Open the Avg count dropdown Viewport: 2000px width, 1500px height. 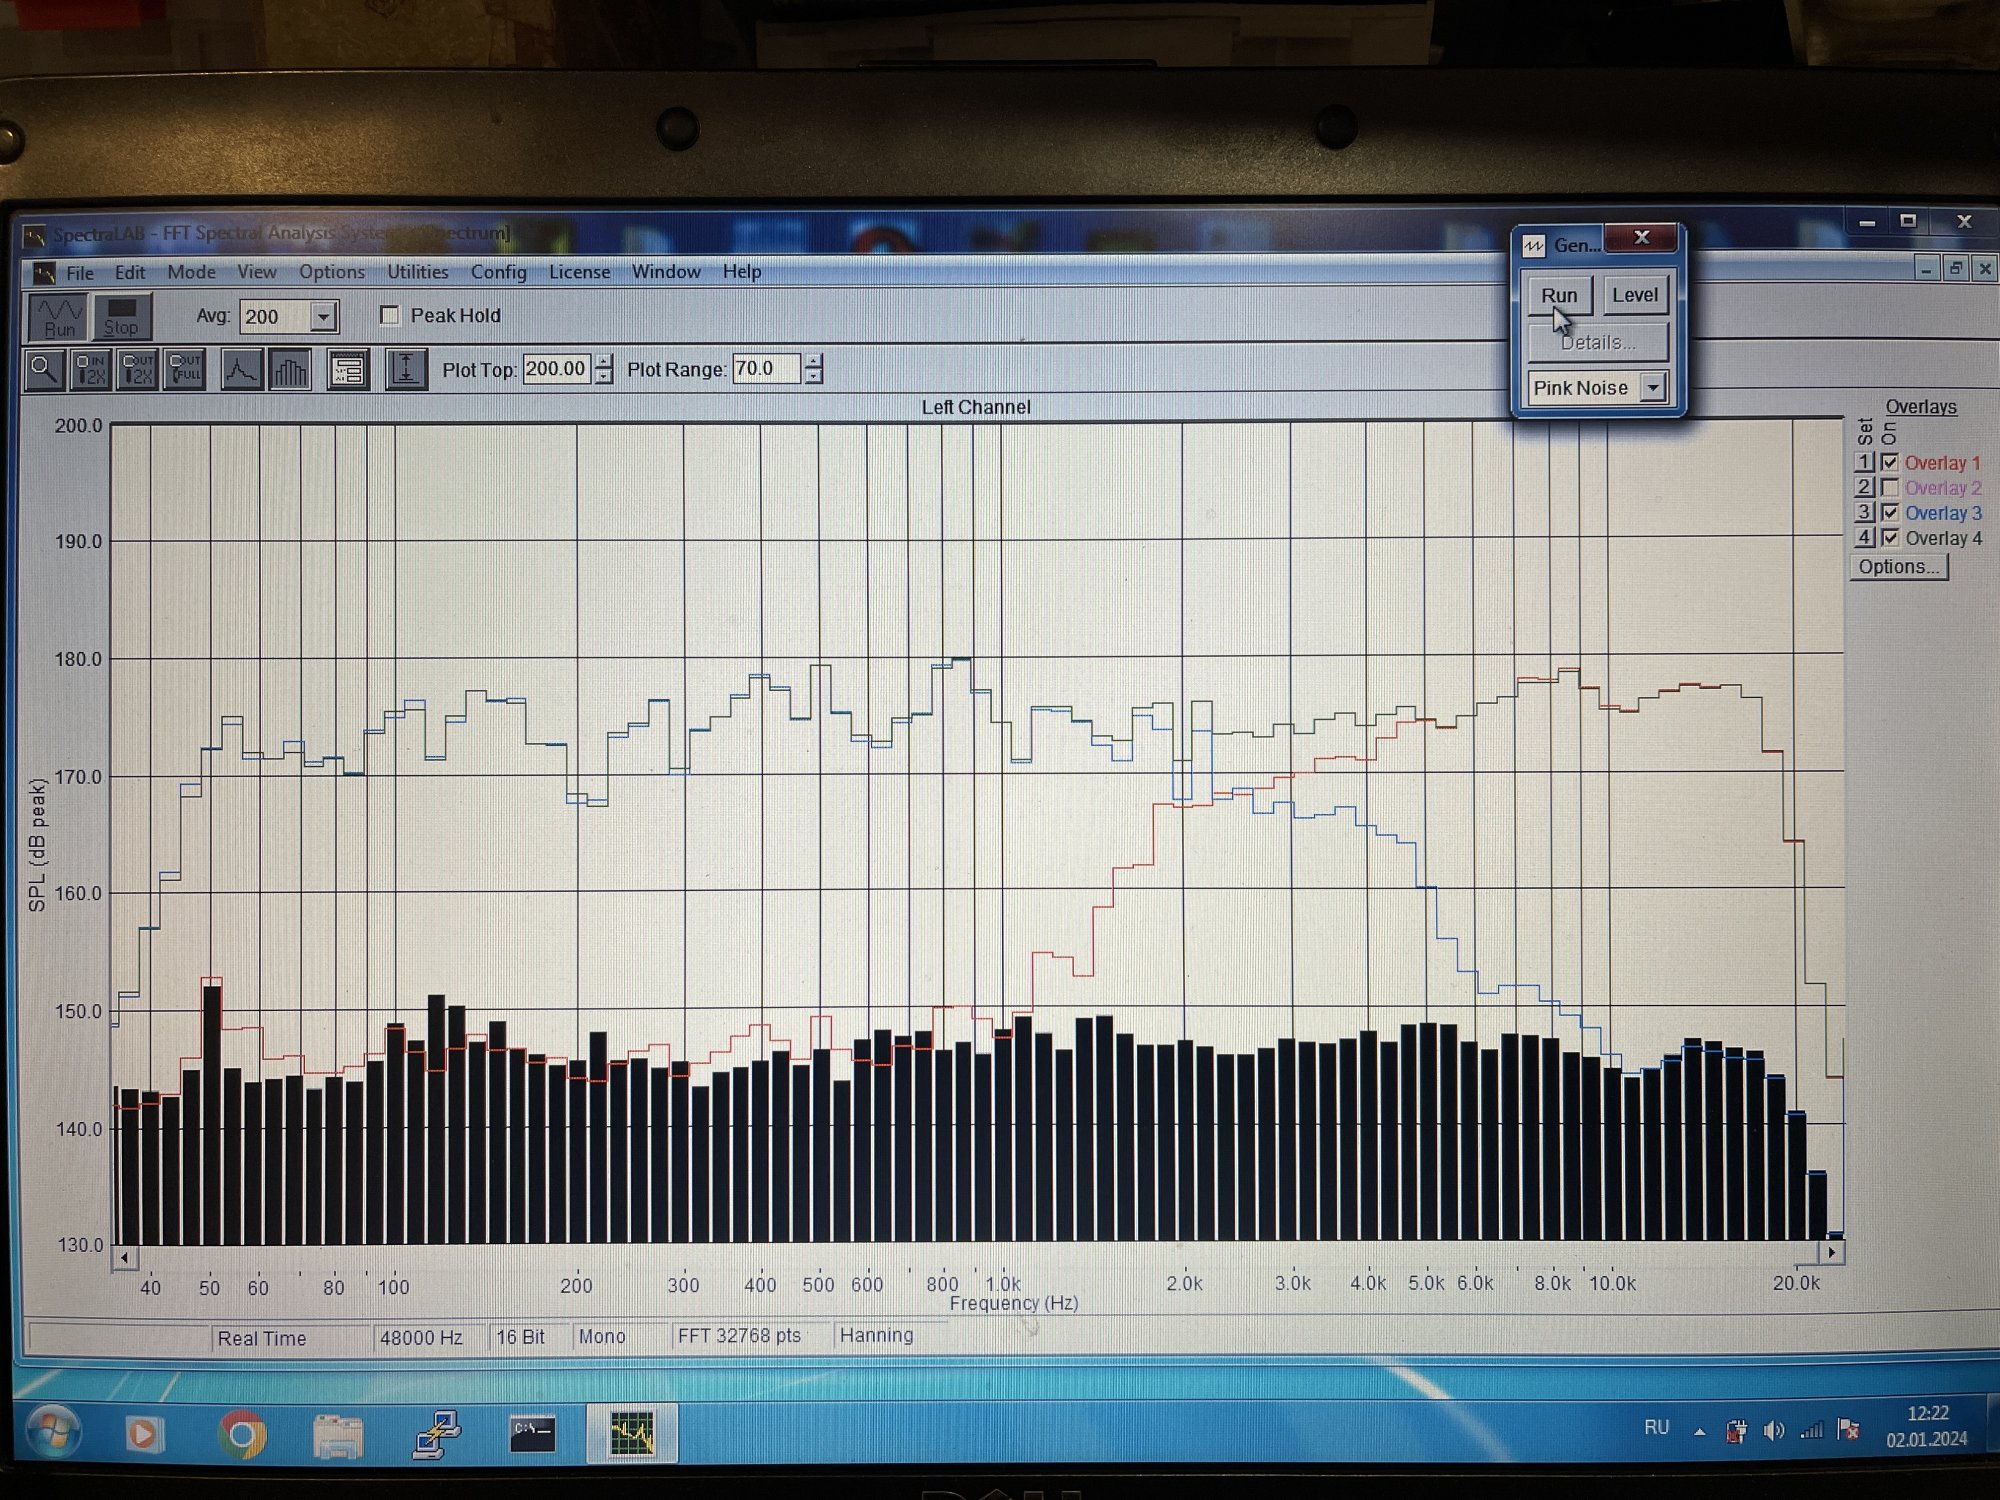pyautogui.click(x=323, y=317)
